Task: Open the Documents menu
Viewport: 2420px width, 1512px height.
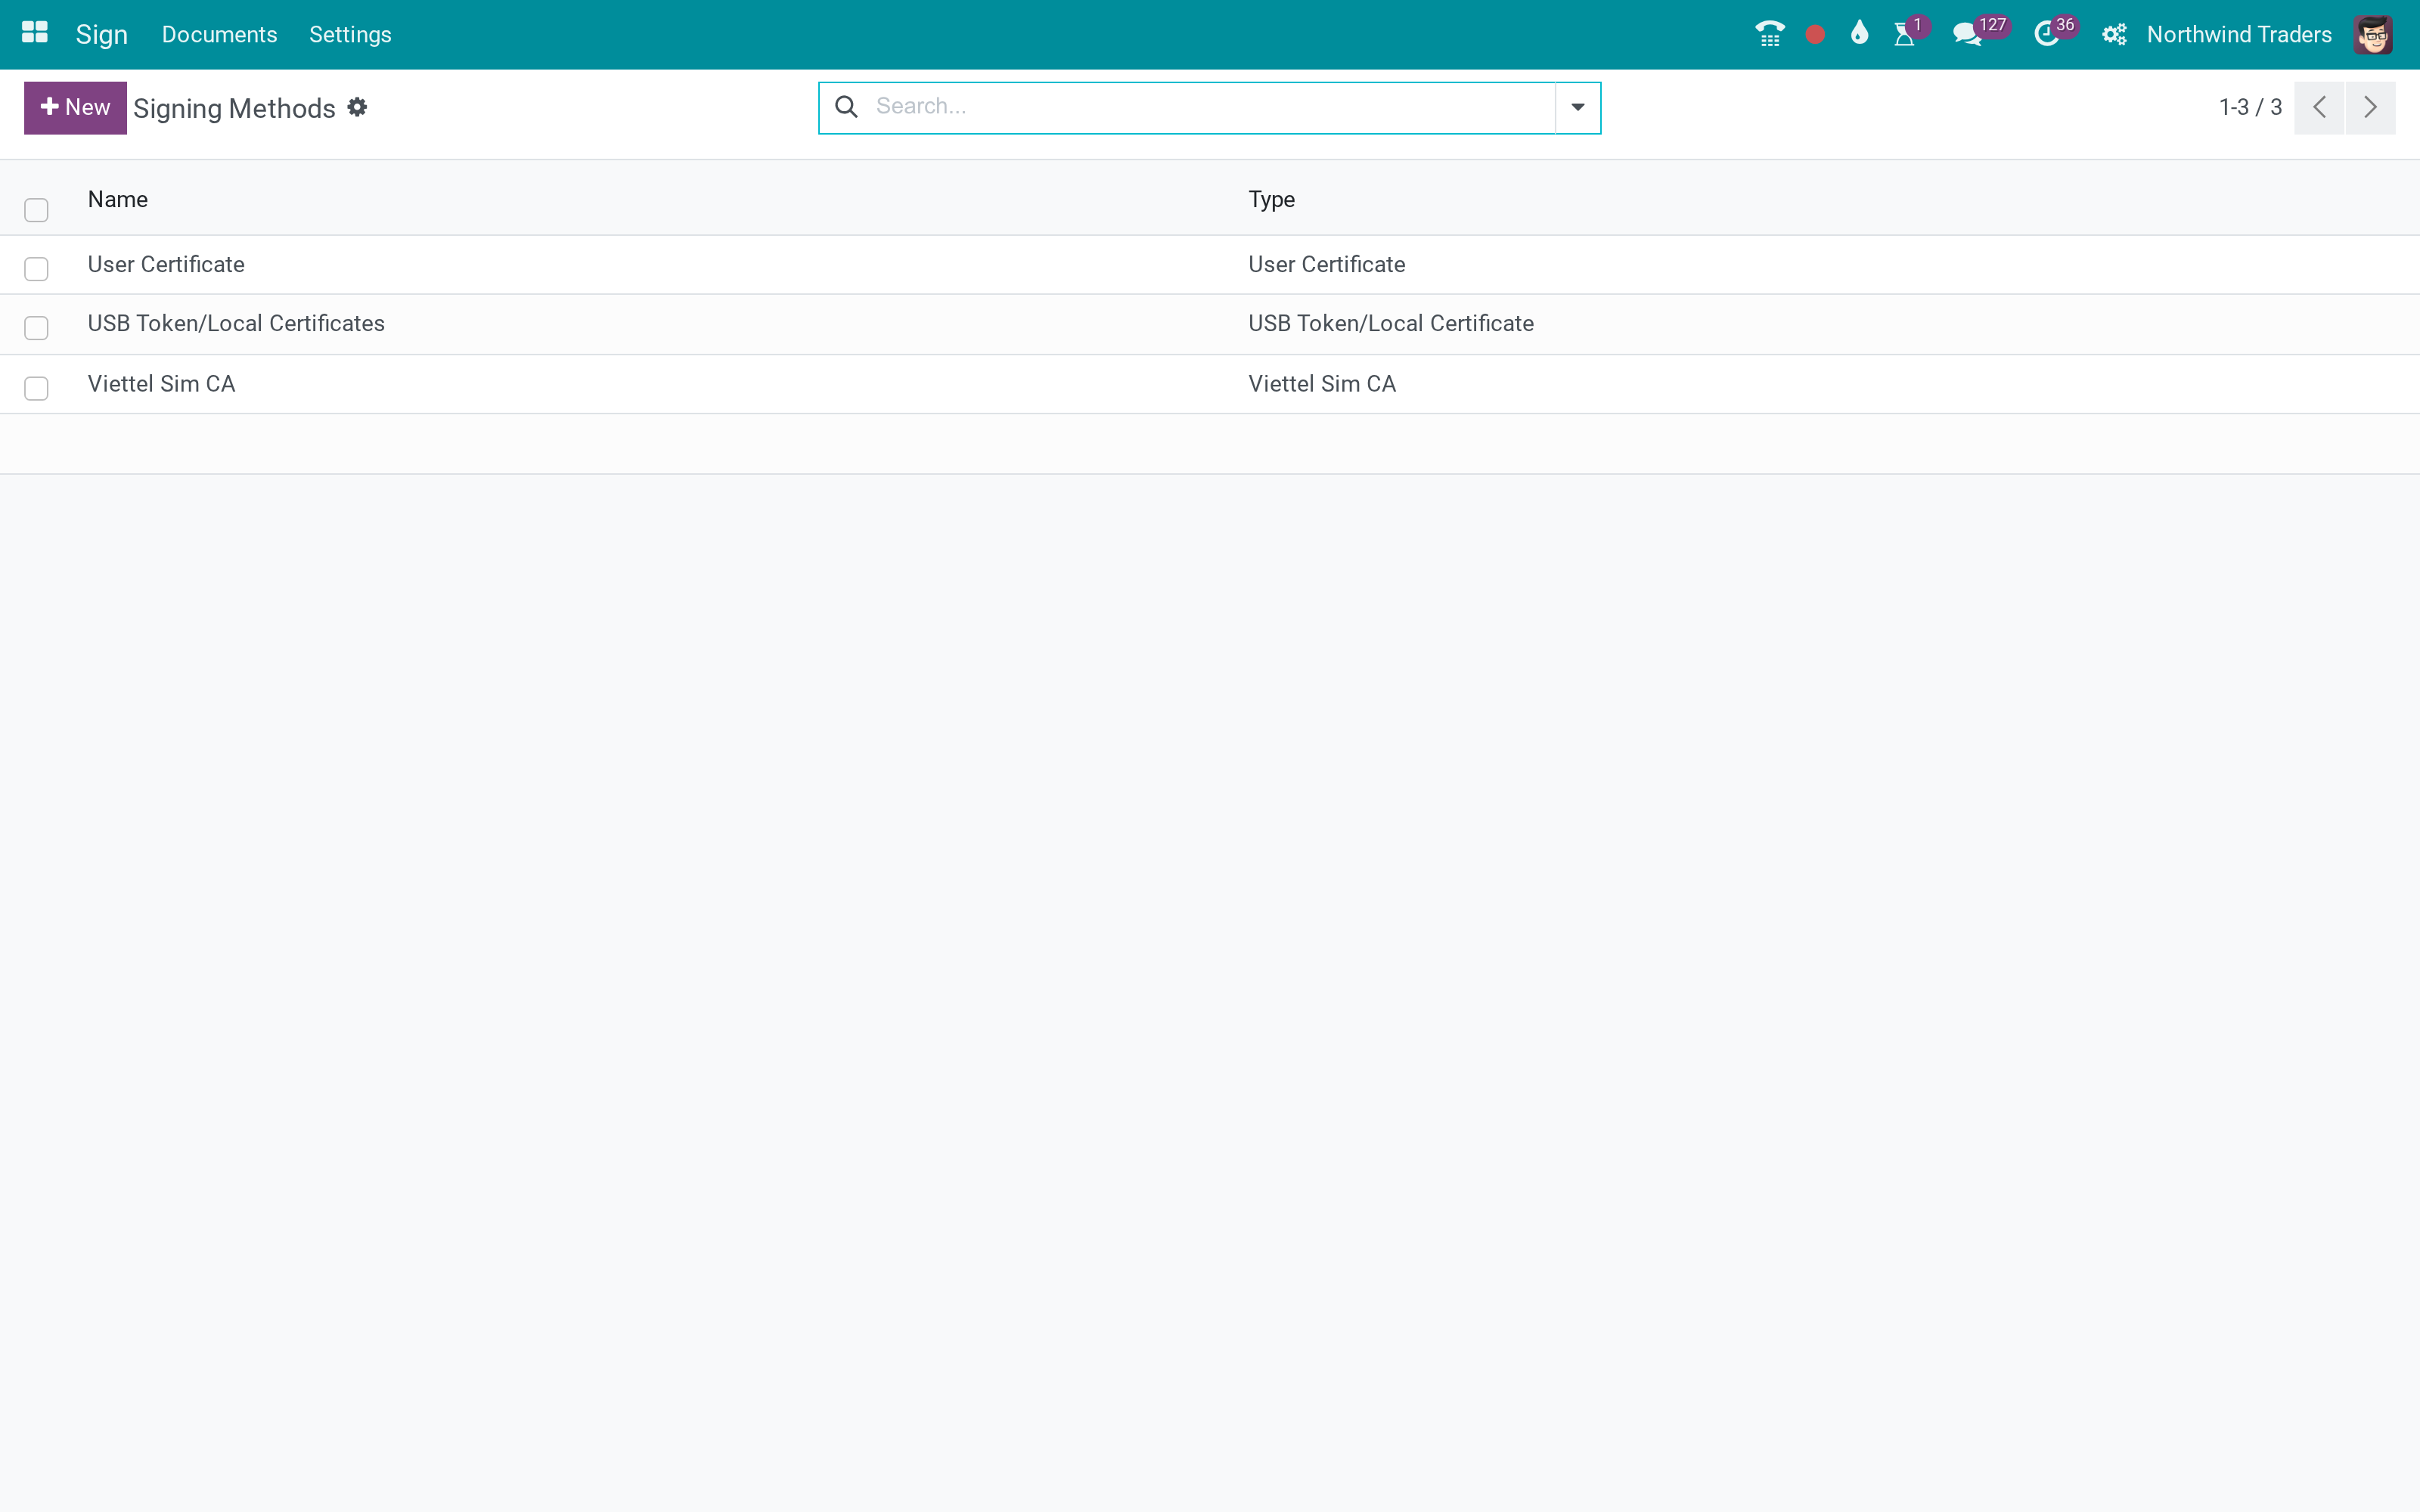Action: click(219, 35)
